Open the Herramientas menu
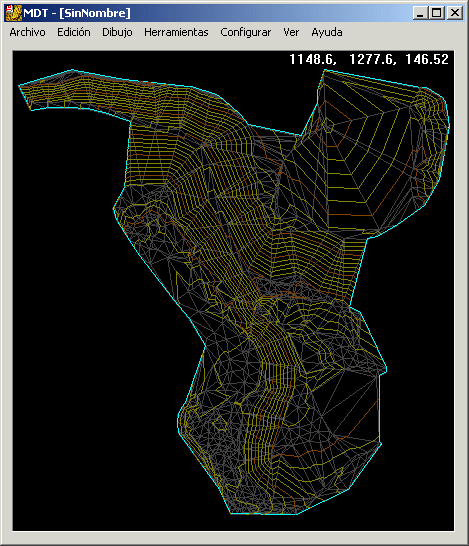The height and width of the screenshot is (546, 469). tap(176, 32)
